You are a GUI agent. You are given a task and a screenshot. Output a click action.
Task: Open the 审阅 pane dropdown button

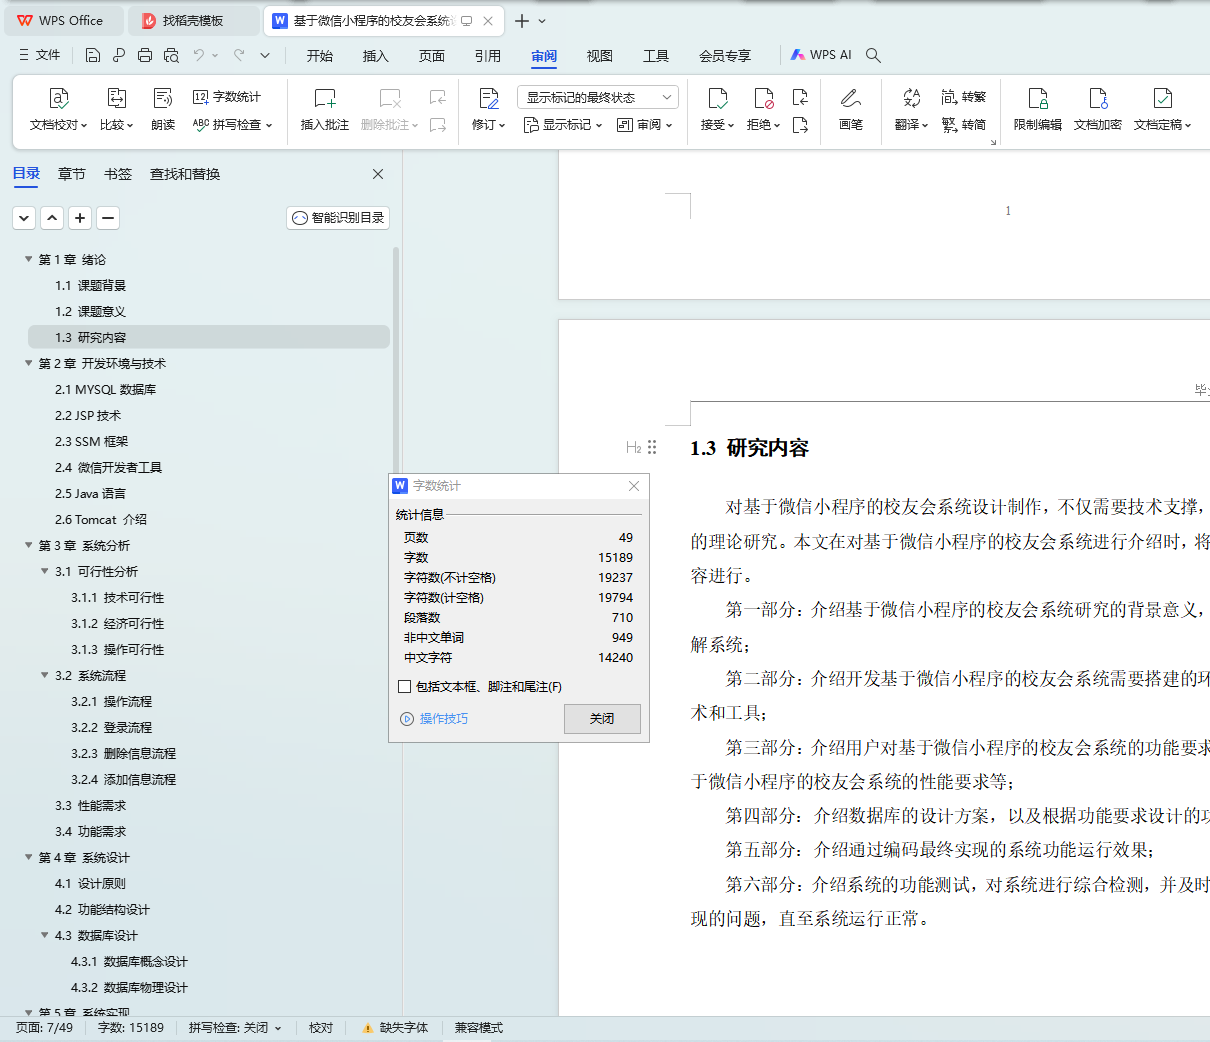[x=644, y=125]
